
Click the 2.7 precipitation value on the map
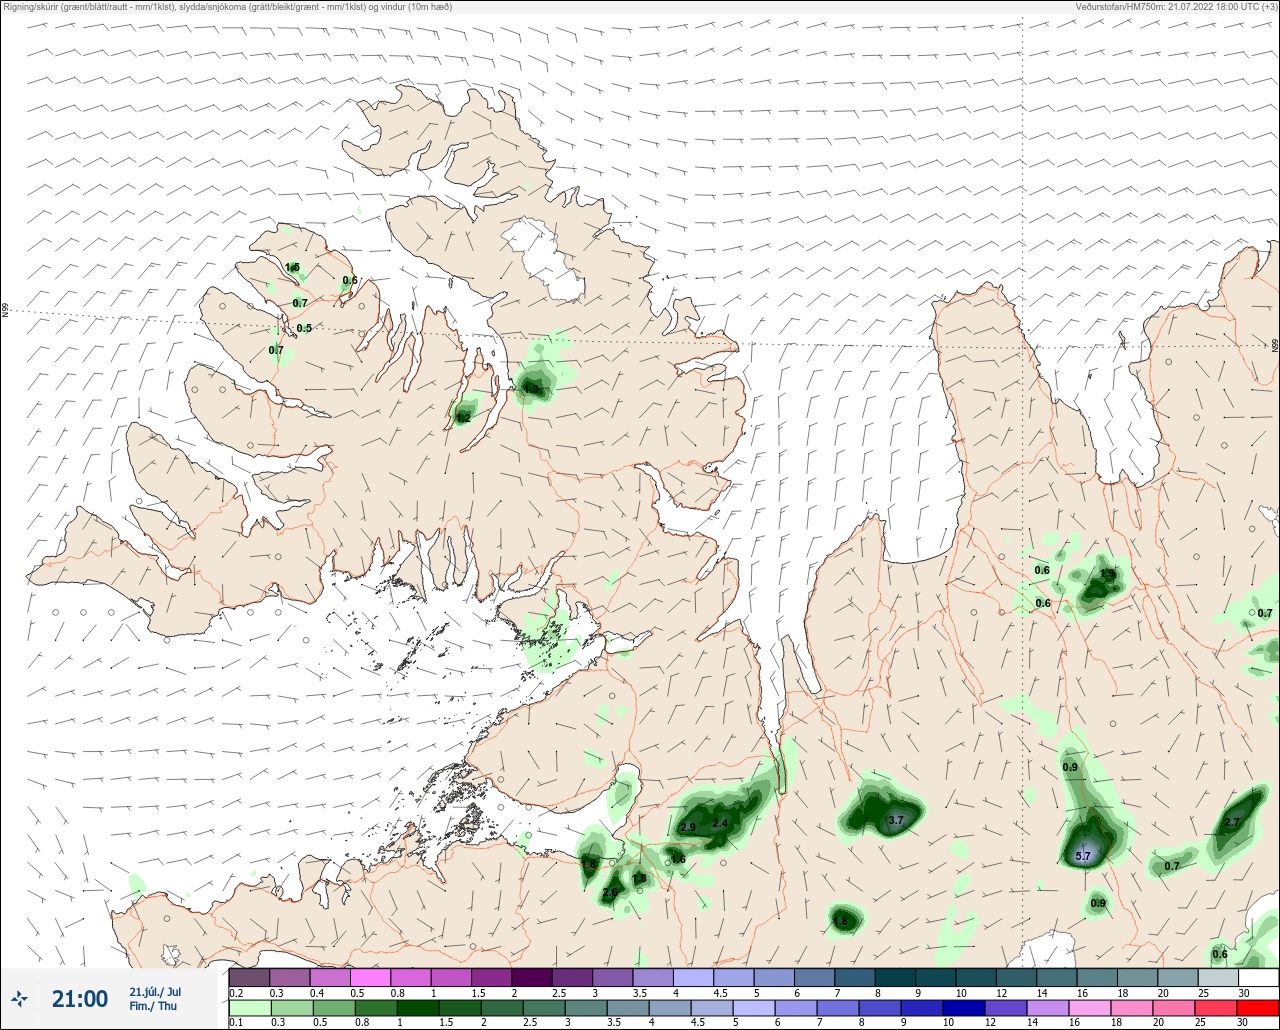click(x=1232, y=823)
